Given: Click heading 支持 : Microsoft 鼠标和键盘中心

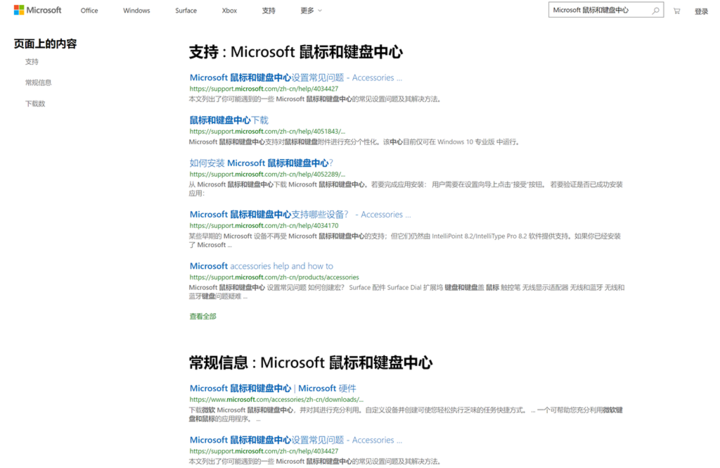Looking at the screenshot, I should pyautogui.click(x=296, y=52).
